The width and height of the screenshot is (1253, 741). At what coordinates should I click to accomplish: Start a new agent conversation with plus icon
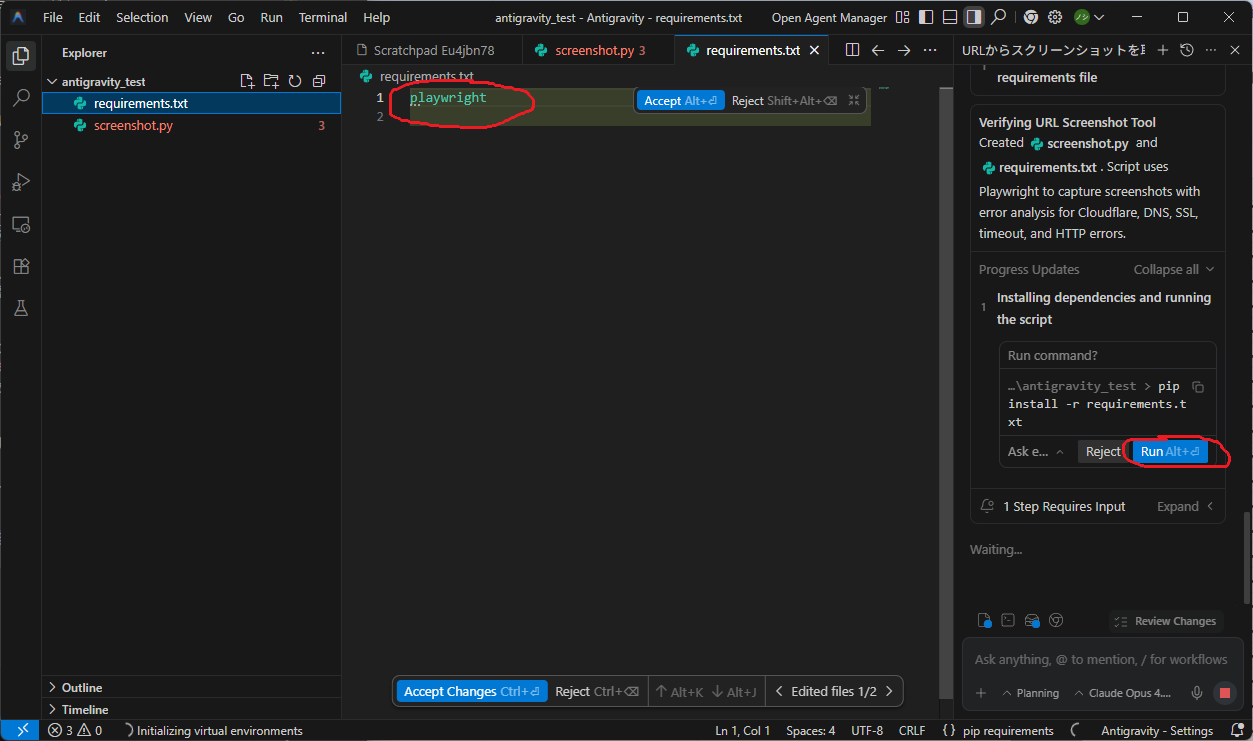(x=1162, y=50)
